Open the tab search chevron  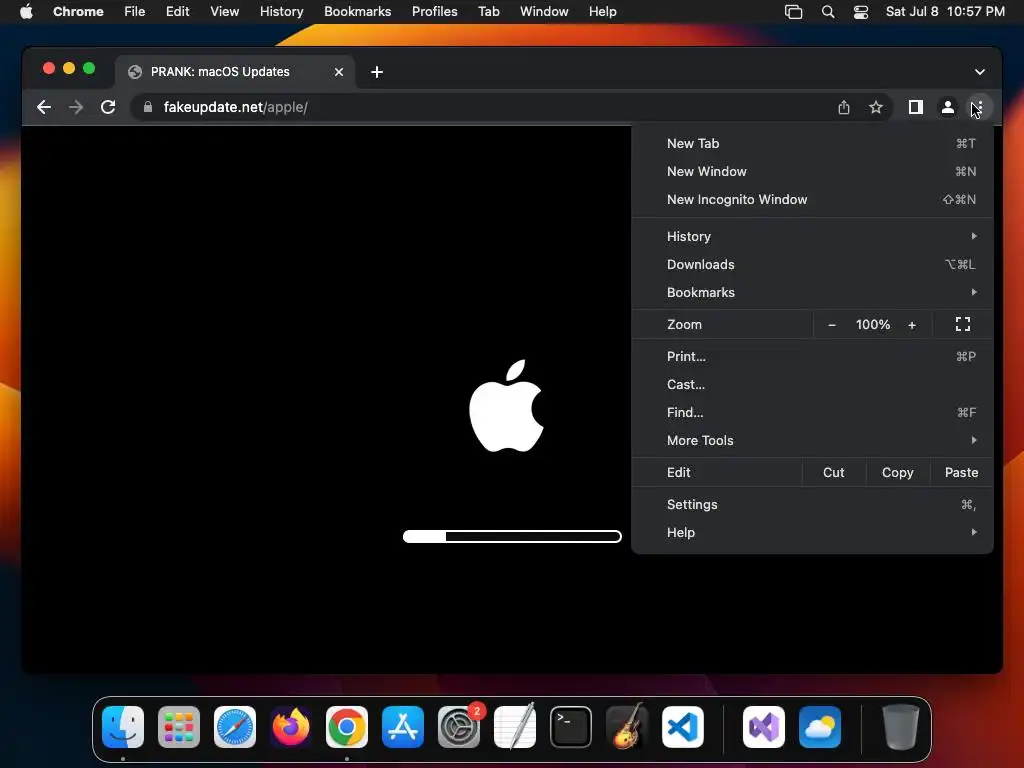click(x=980, y=72)
